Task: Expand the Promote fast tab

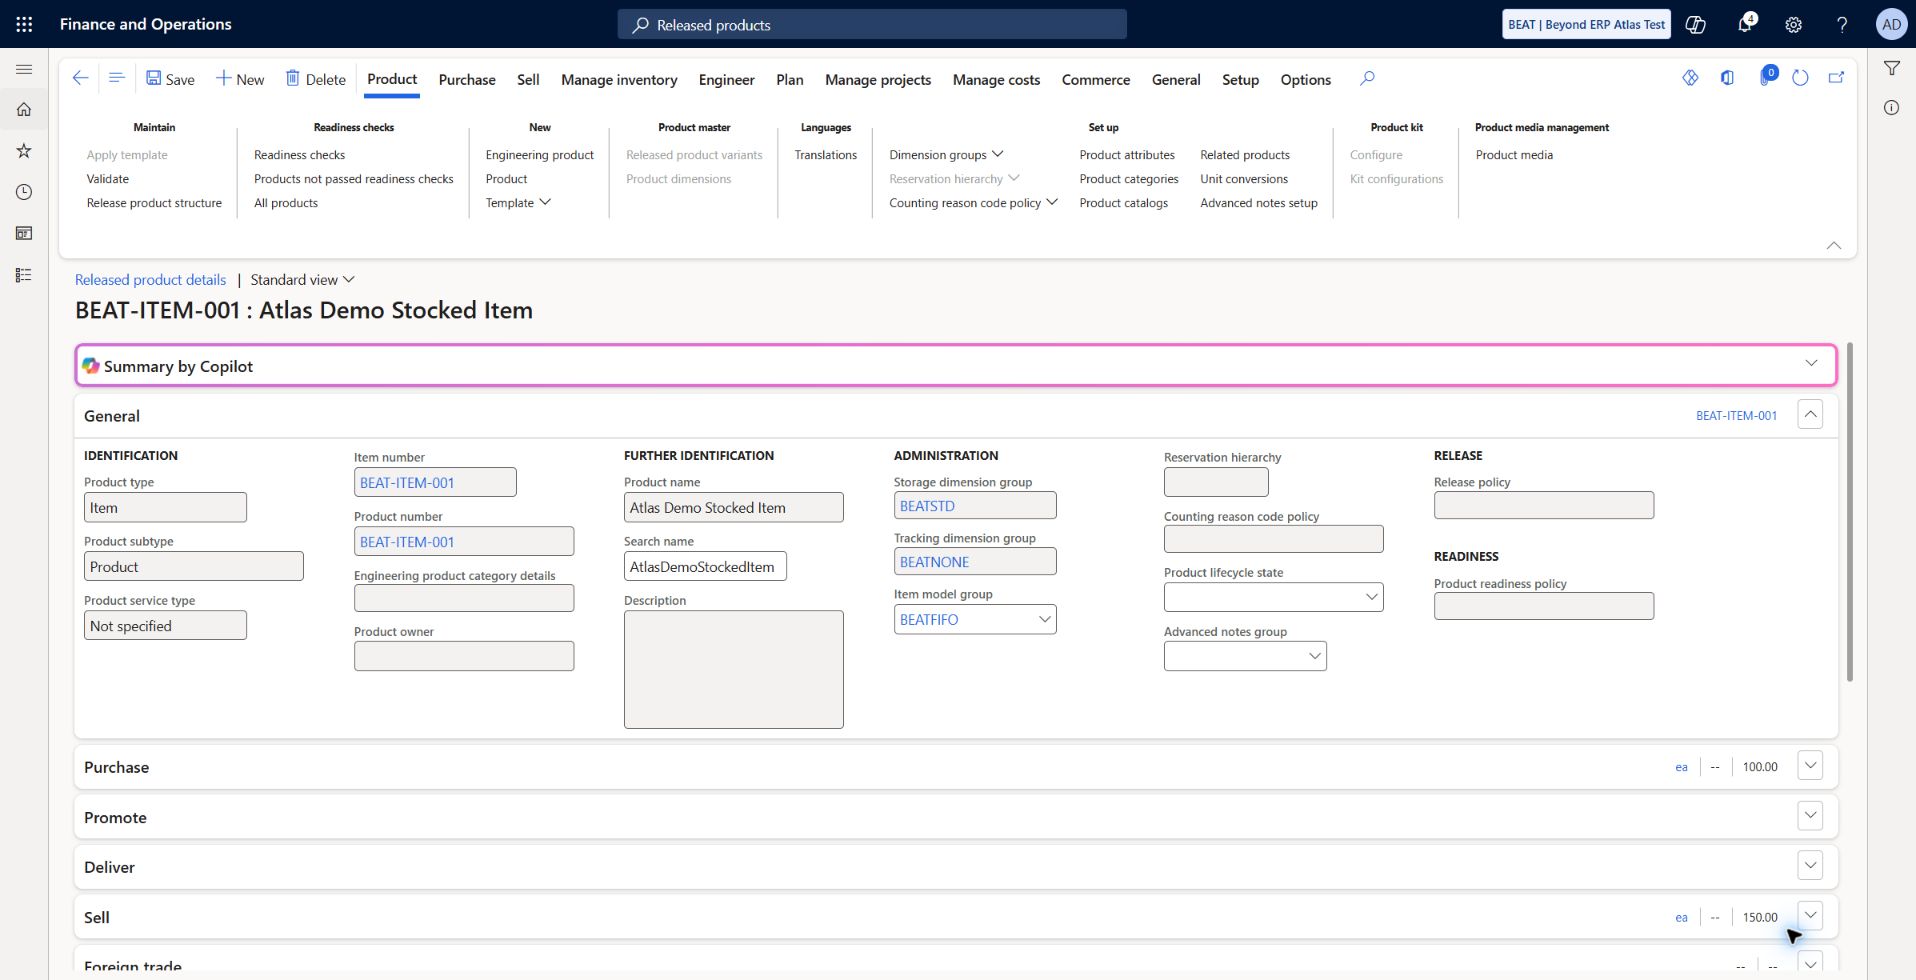Action: (1810, 816)
